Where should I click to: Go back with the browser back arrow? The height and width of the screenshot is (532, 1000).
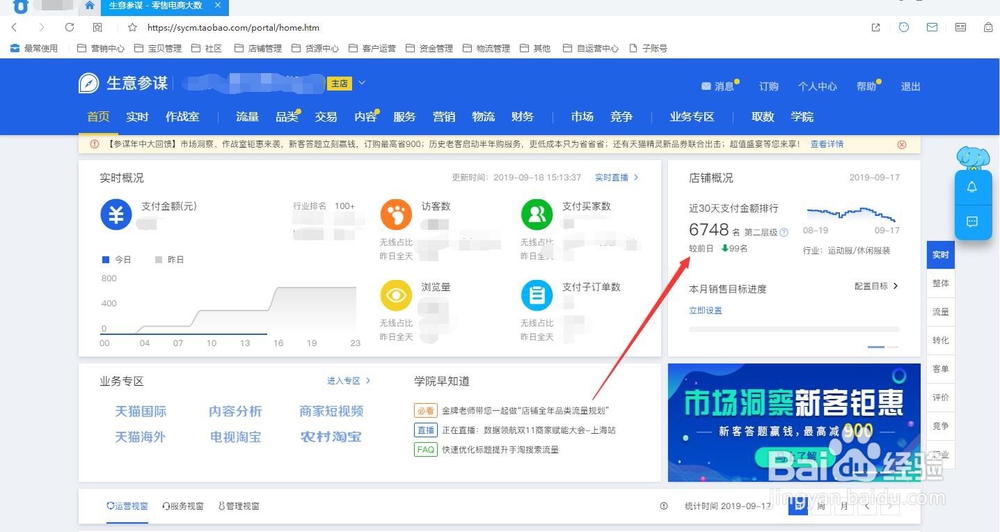pos(14,27)
